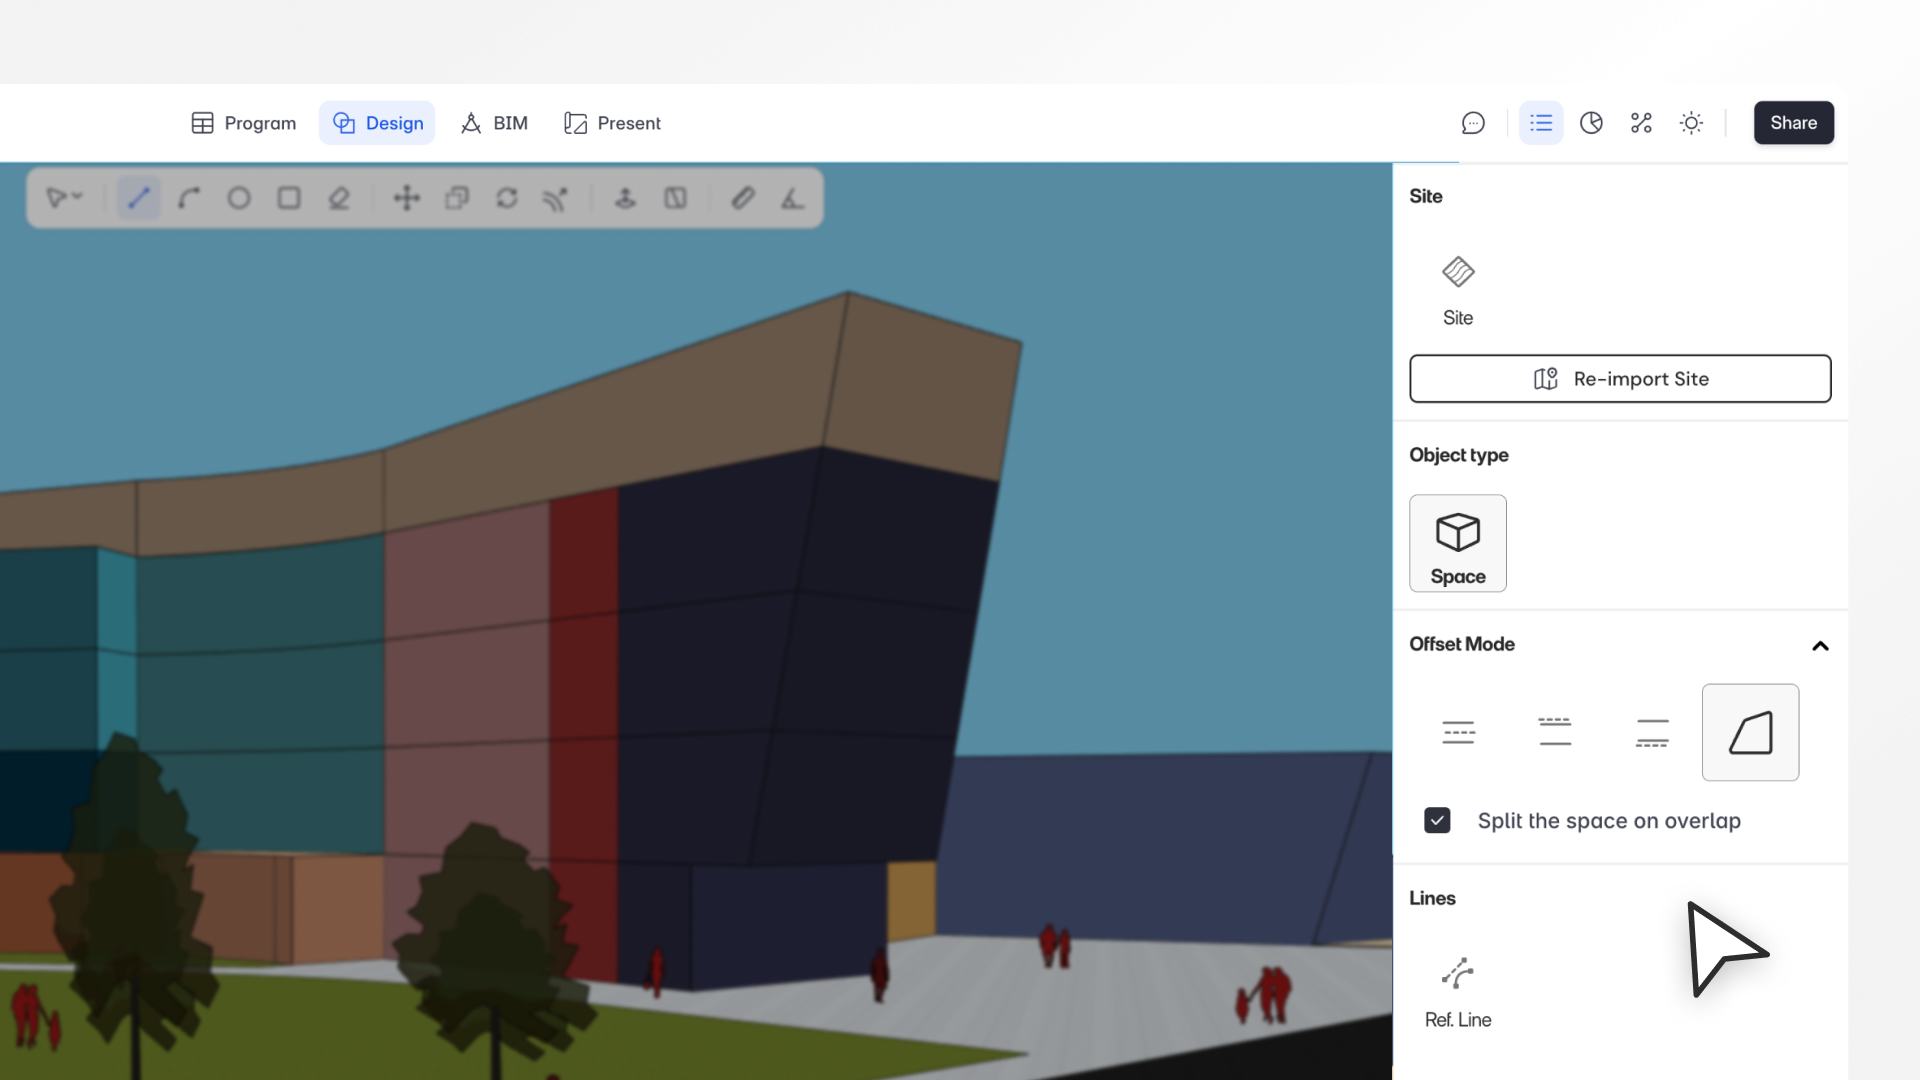
Task: Activate the Eraser tool
Action: coord(339,198)
